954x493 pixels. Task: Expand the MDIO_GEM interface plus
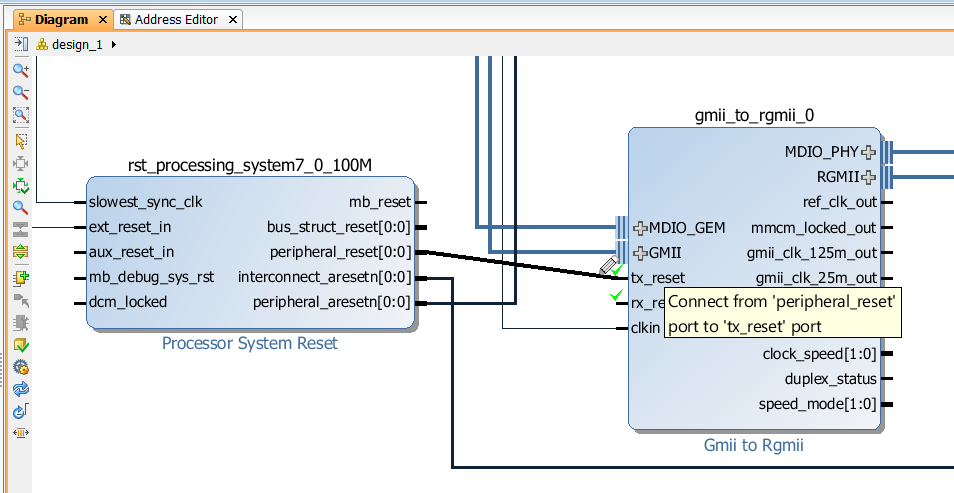(x=640, y=228)
